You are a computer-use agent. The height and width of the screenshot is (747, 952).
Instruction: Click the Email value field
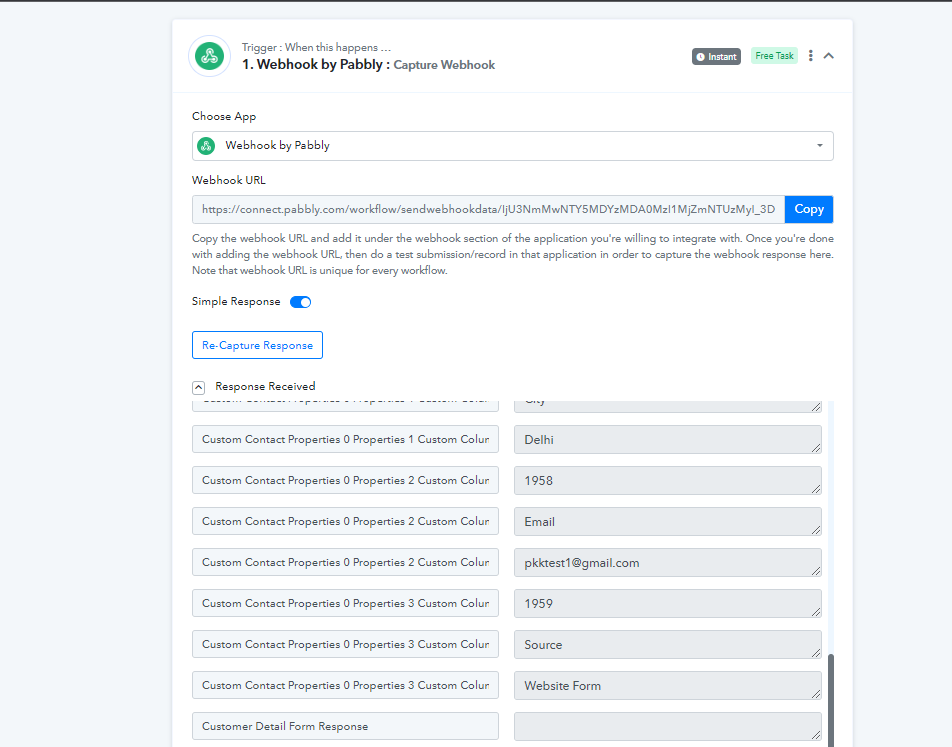[668, 522]
